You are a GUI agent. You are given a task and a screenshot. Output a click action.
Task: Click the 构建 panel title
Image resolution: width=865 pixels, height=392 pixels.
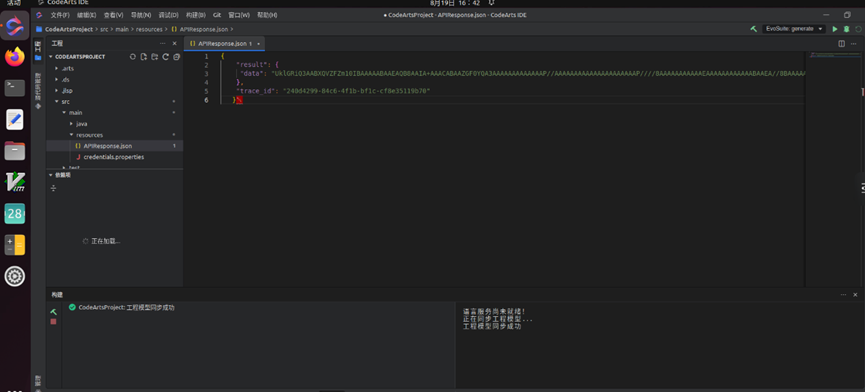[x=57, y=294]
